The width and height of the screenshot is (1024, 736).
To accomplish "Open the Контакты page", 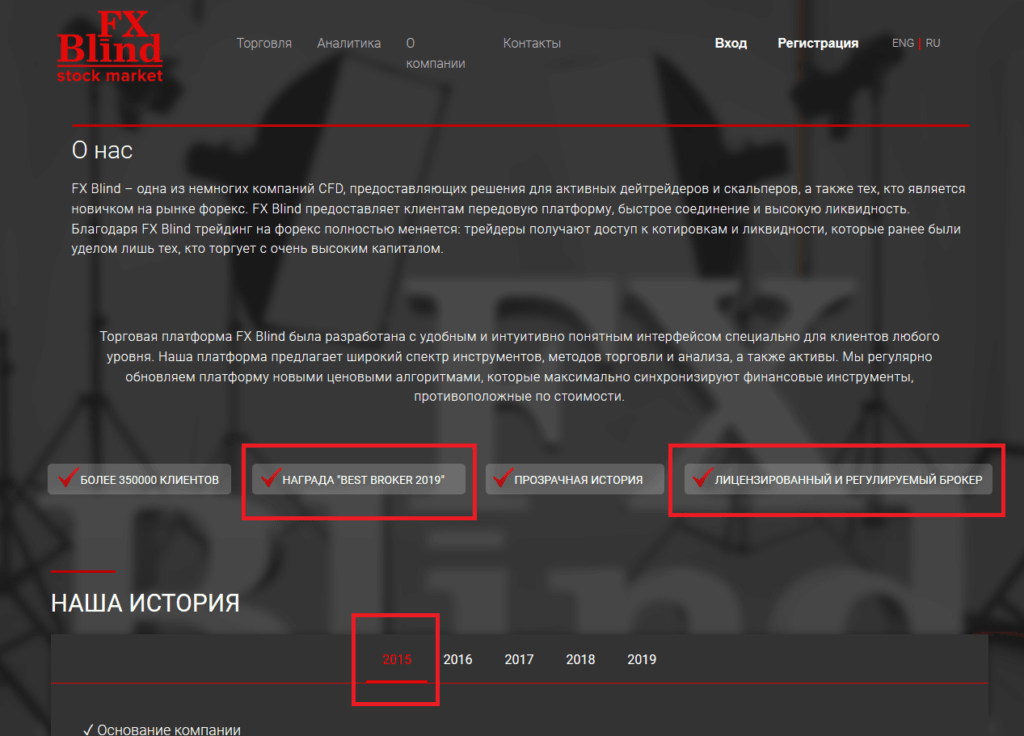I will click(x=531, y=43).
